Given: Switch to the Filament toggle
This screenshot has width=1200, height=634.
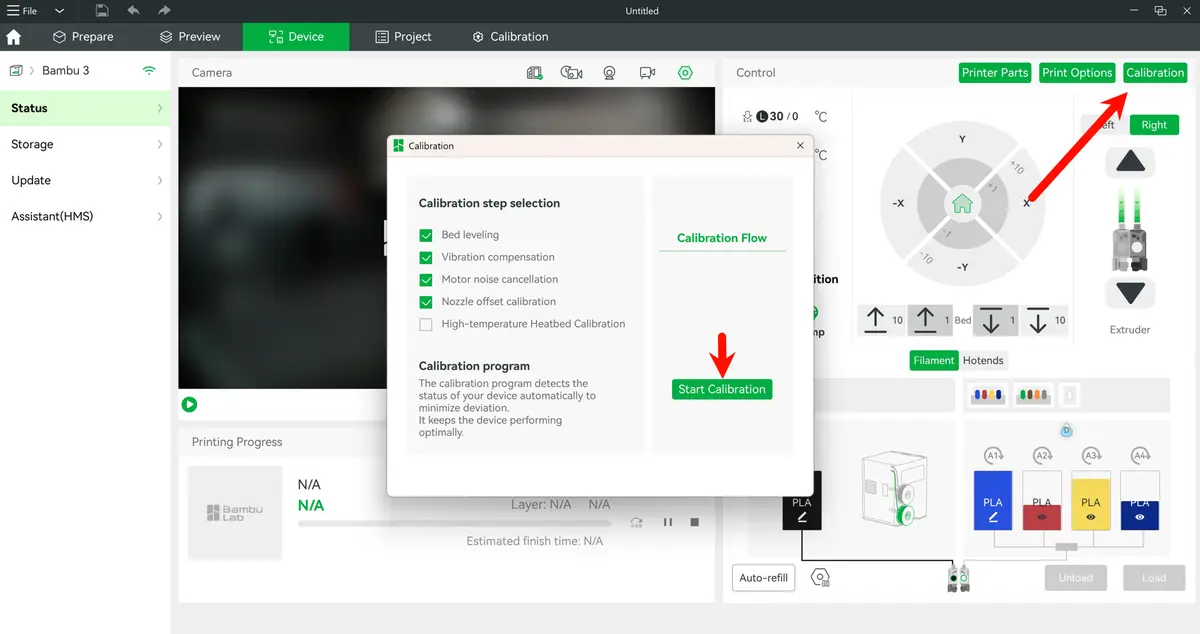Looking at the screenshot, I should [934, 360].
